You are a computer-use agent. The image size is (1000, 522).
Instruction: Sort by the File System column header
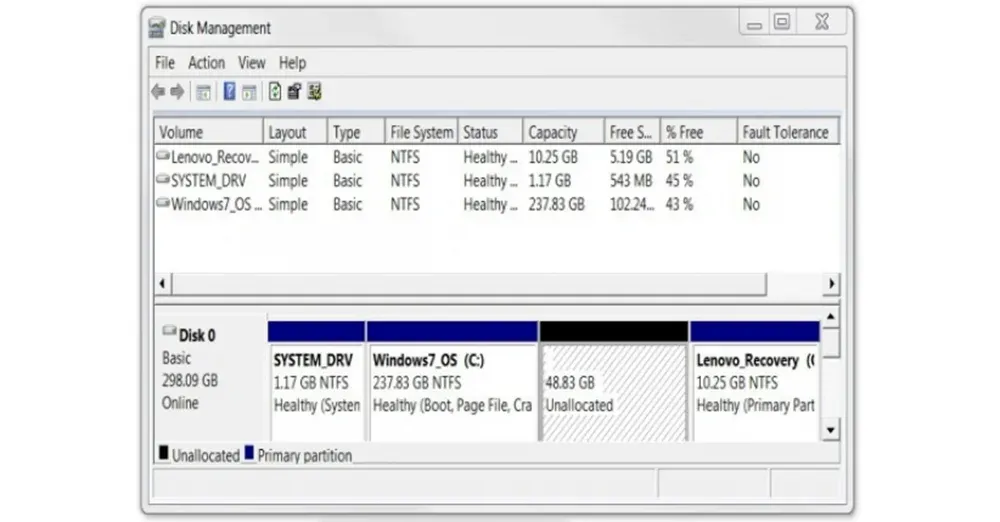point(422,132)
